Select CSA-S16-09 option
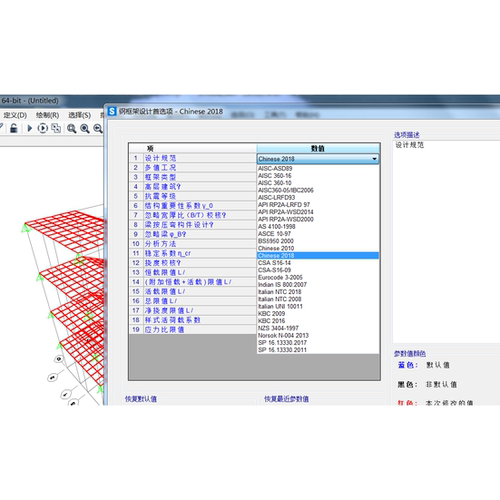 coord(318,270)
